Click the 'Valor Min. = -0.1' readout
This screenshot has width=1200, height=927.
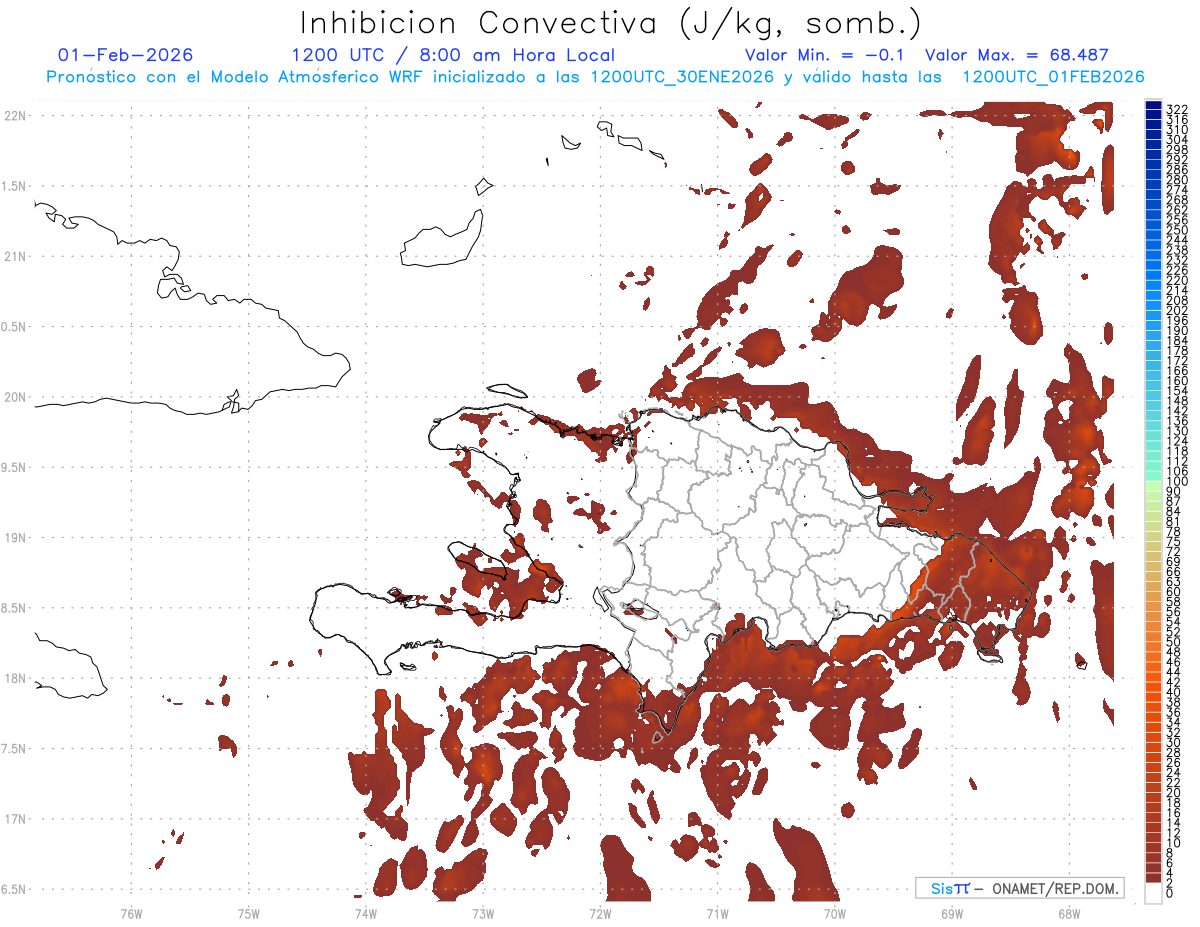(825, 55)
